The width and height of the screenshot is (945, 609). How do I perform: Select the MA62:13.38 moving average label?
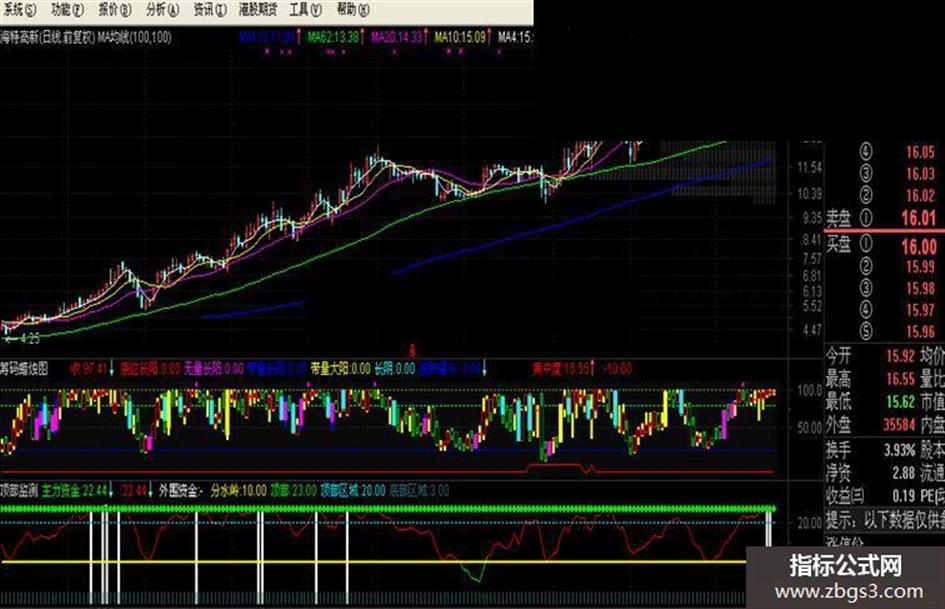coord(333,37)
